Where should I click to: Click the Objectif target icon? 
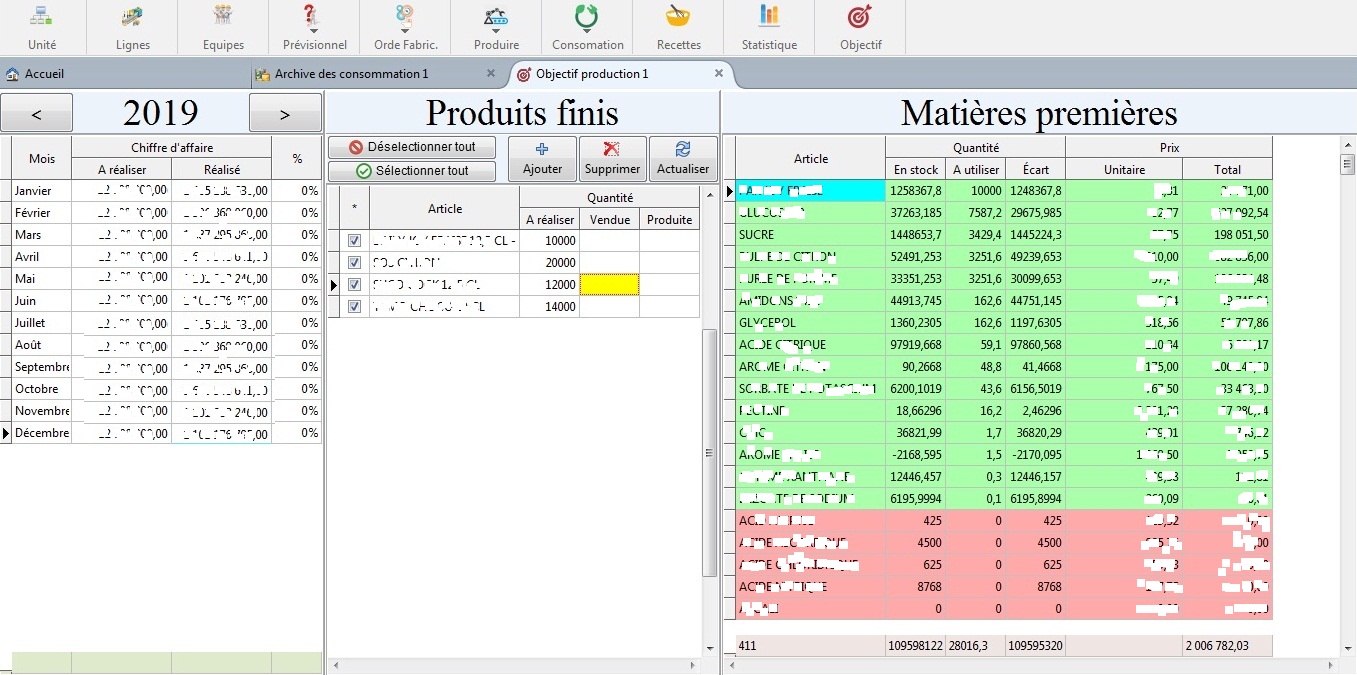(x=860, y=17)
